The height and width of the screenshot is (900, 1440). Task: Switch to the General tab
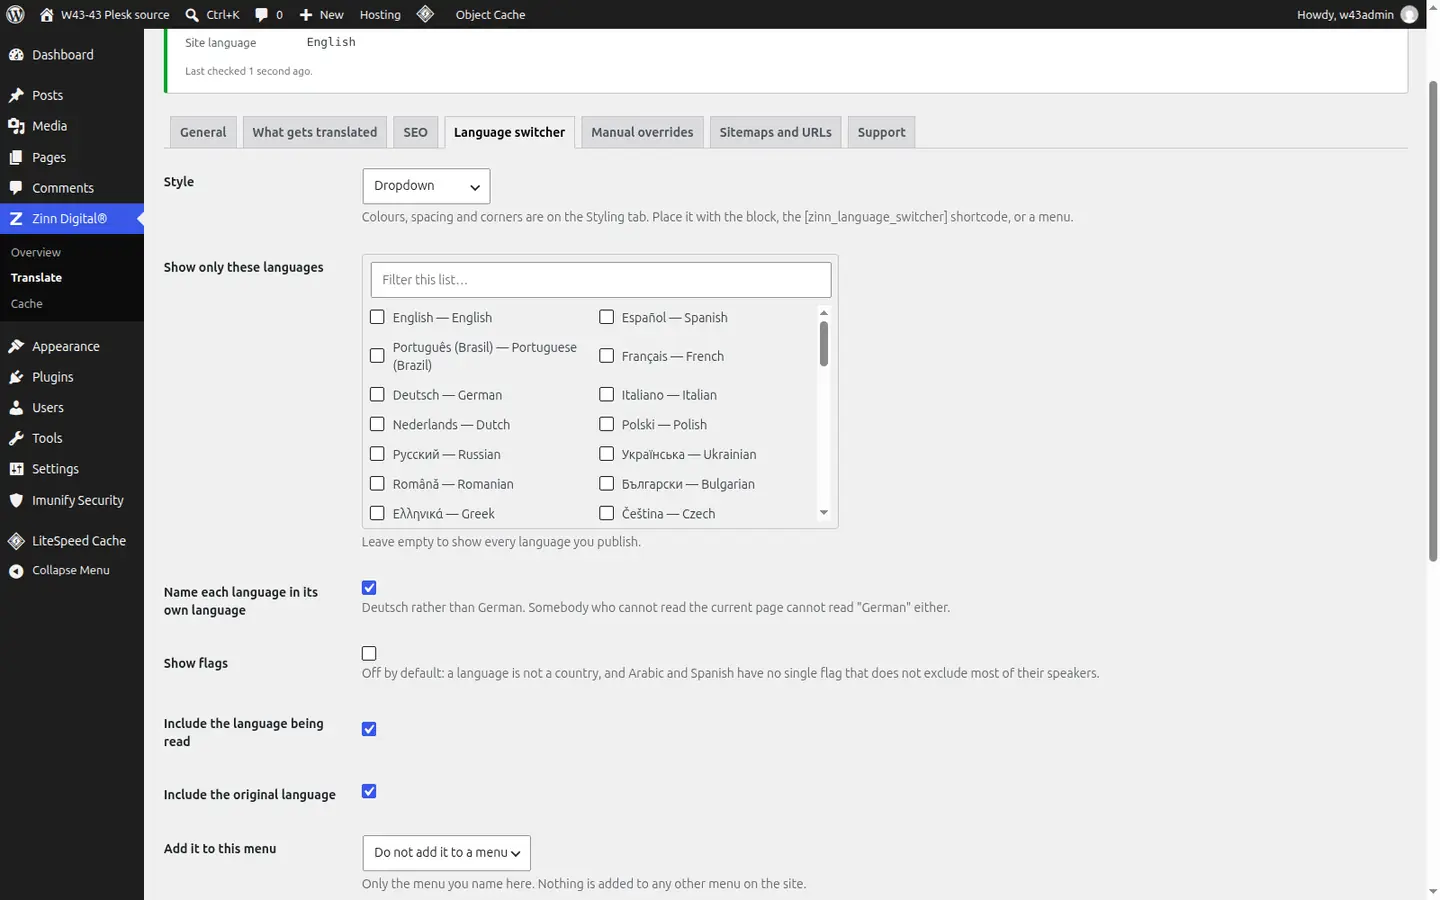(x=203, y=132)
